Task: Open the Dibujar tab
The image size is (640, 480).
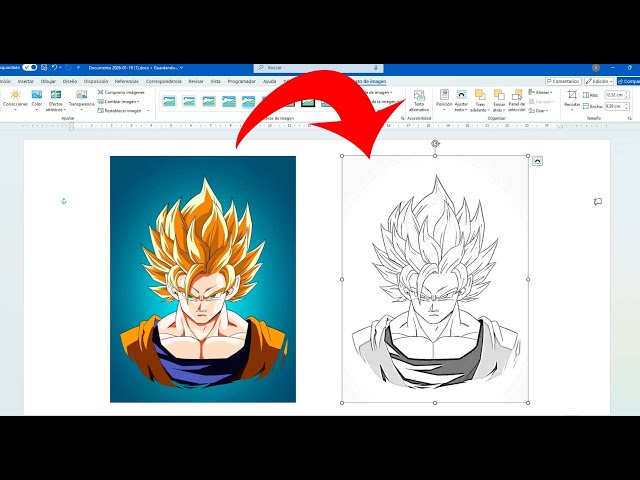Action: pyautogui.click(x=48, y=81)
